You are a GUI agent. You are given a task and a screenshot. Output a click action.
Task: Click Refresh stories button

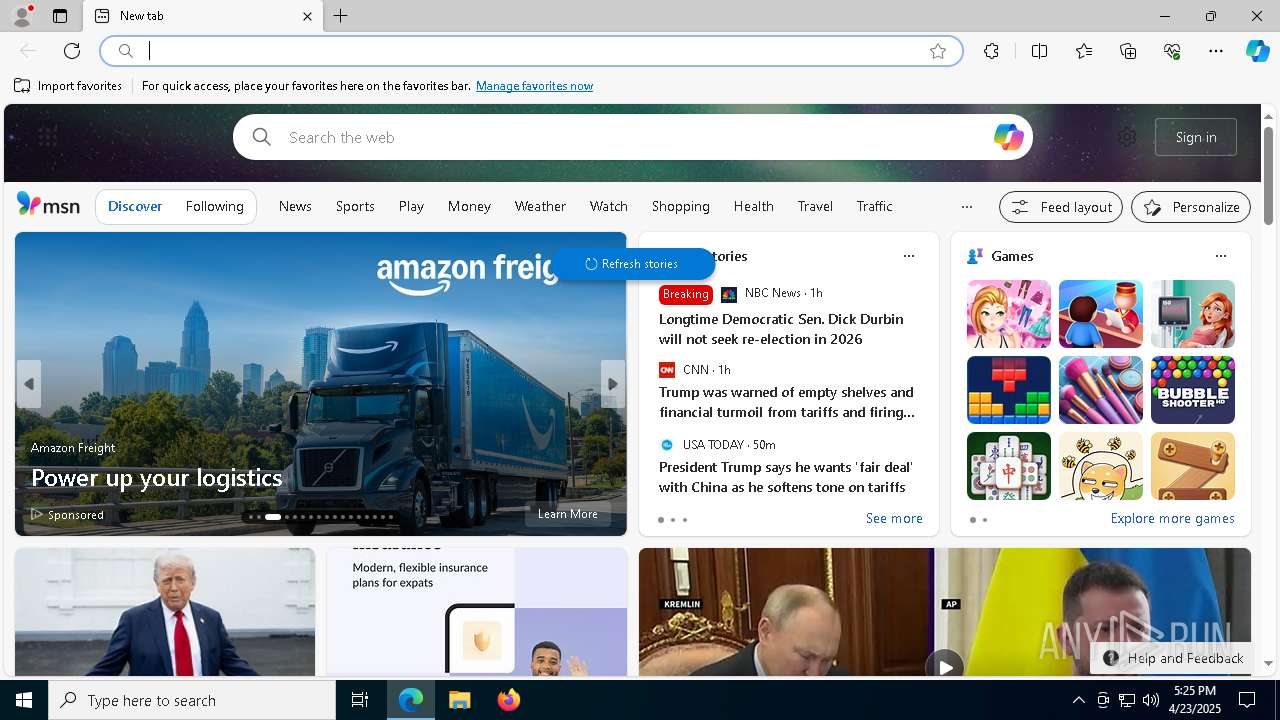point(632,264)
